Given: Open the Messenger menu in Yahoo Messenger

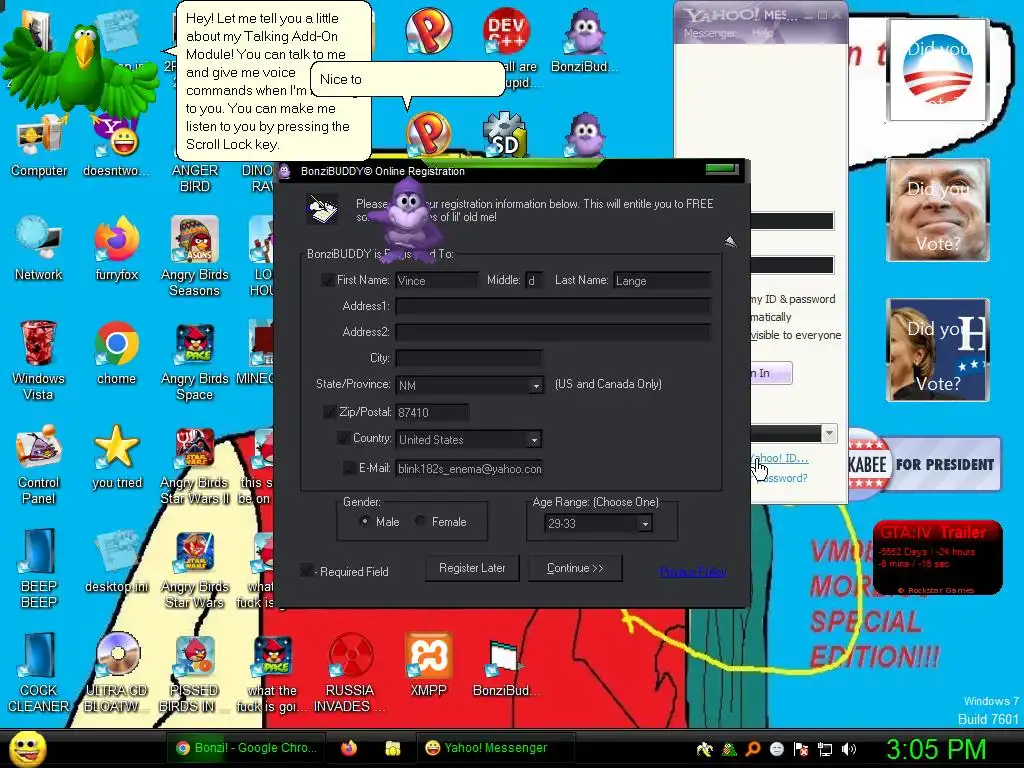Looking at the screenshot, I should coord(709,33).
